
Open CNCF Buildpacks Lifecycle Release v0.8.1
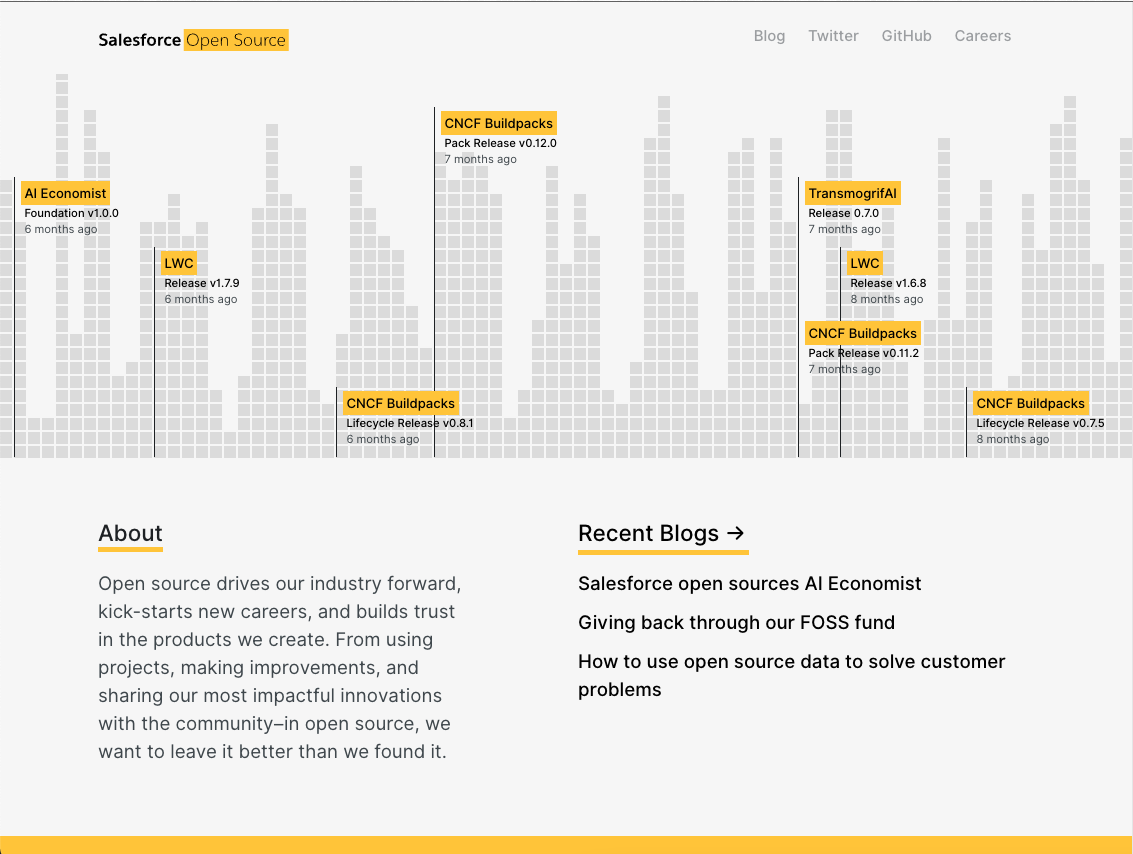tap(400, 404)
